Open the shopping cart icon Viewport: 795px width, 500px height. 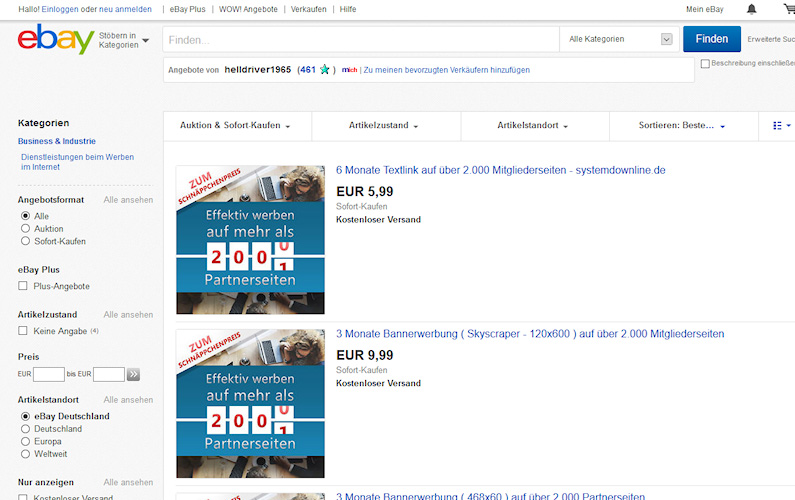(789, 9)
